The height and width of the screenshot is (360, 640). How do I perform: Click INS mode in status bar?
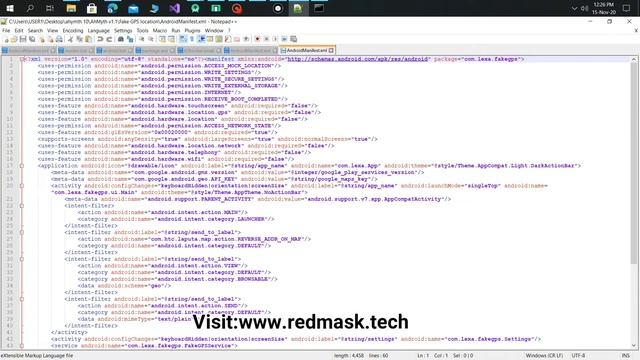tap(625, 356)
